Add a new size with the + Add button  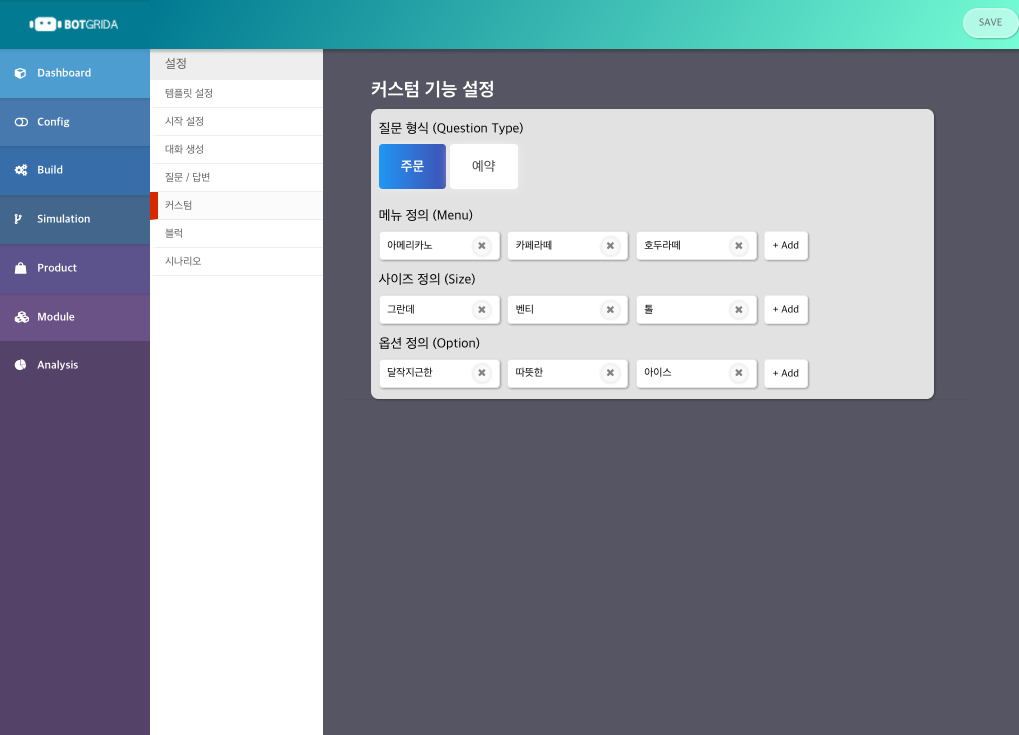pyautogui.click(x=785, y=309)
